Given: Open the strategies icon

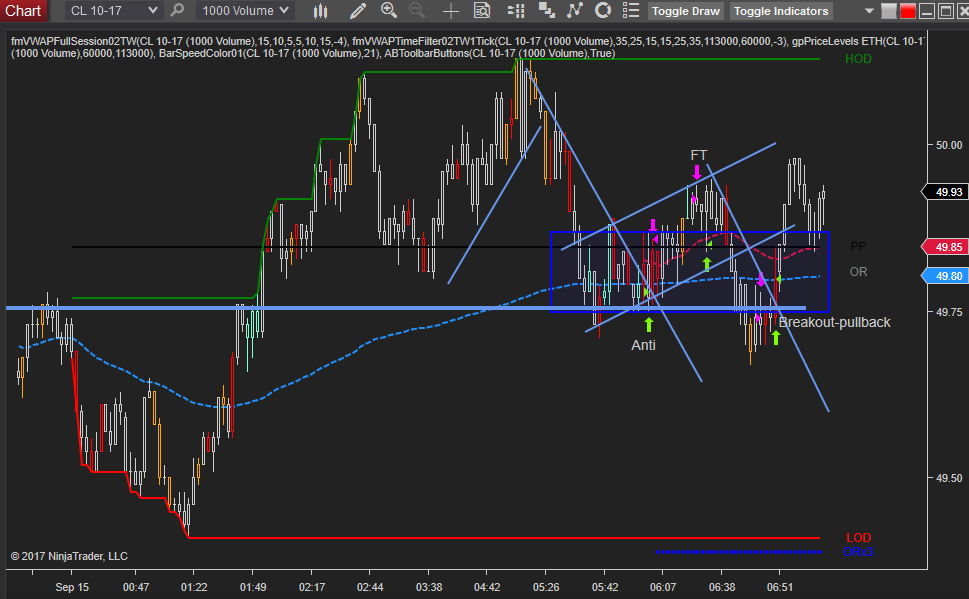Looking at the screenshot, I should click(603, 11).
